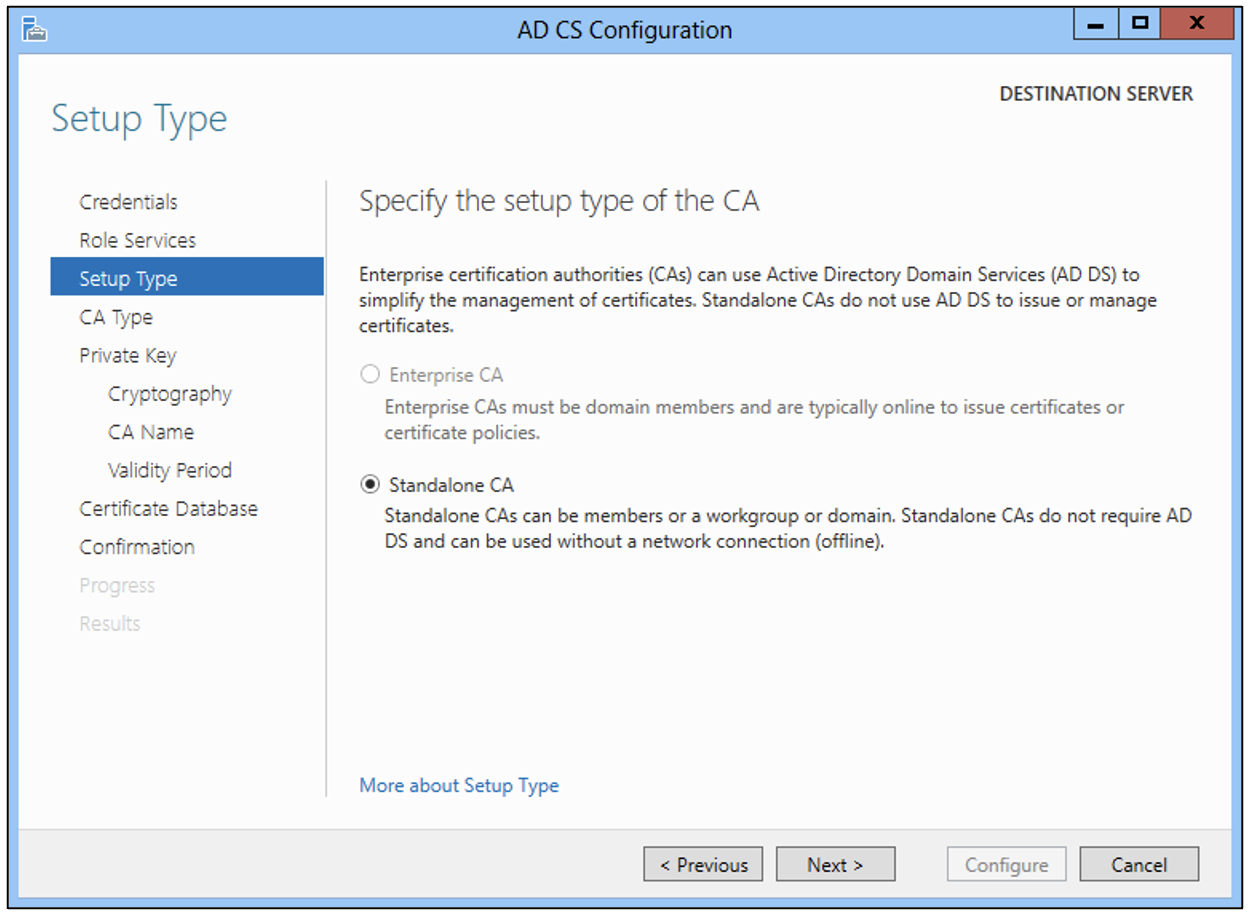Maximize the AD CS Configuration window
The height and width of the screenshot is (916, 1248).
(x=1139, y=24)
